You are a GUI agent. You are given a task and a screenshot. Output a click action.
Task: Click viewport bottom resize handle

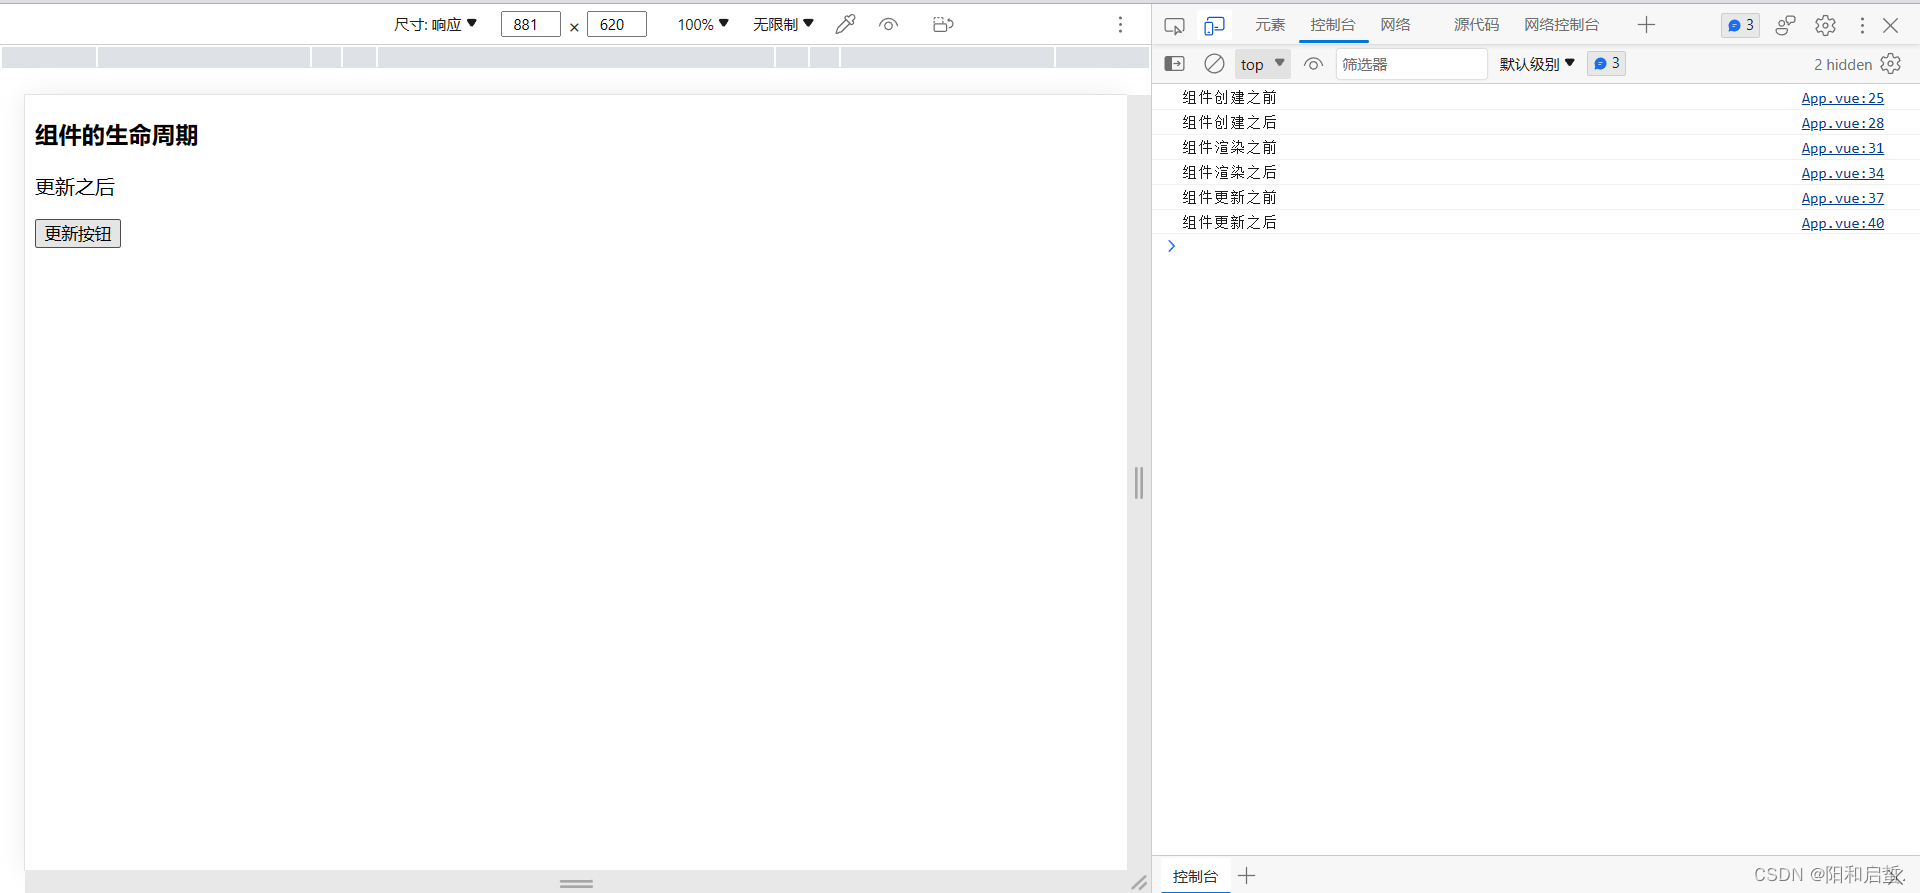(576, 883)
